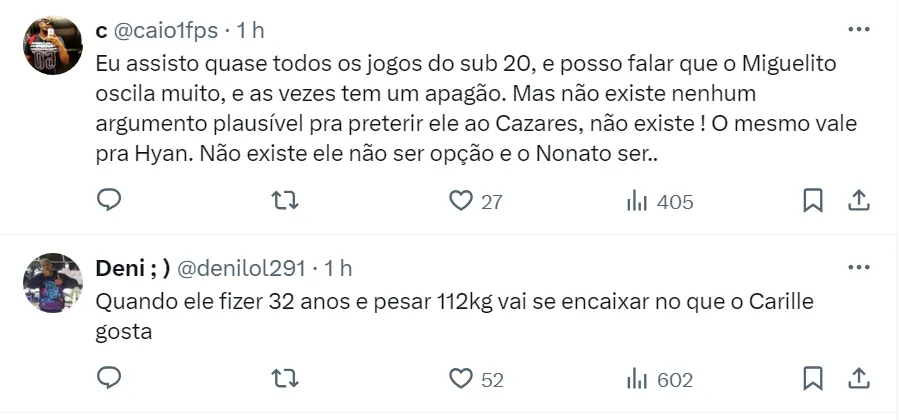Reply to caio1fps's tweet
The image size is (899, 420).
[x=109, y=201]
